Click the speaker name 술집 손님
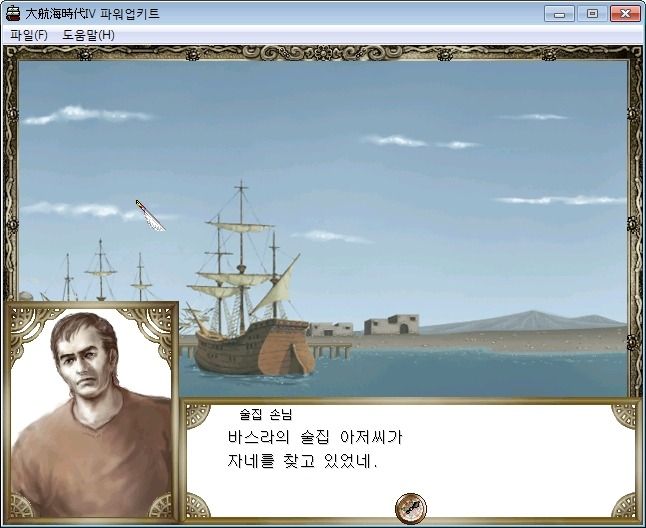 [x=266, y=414]
